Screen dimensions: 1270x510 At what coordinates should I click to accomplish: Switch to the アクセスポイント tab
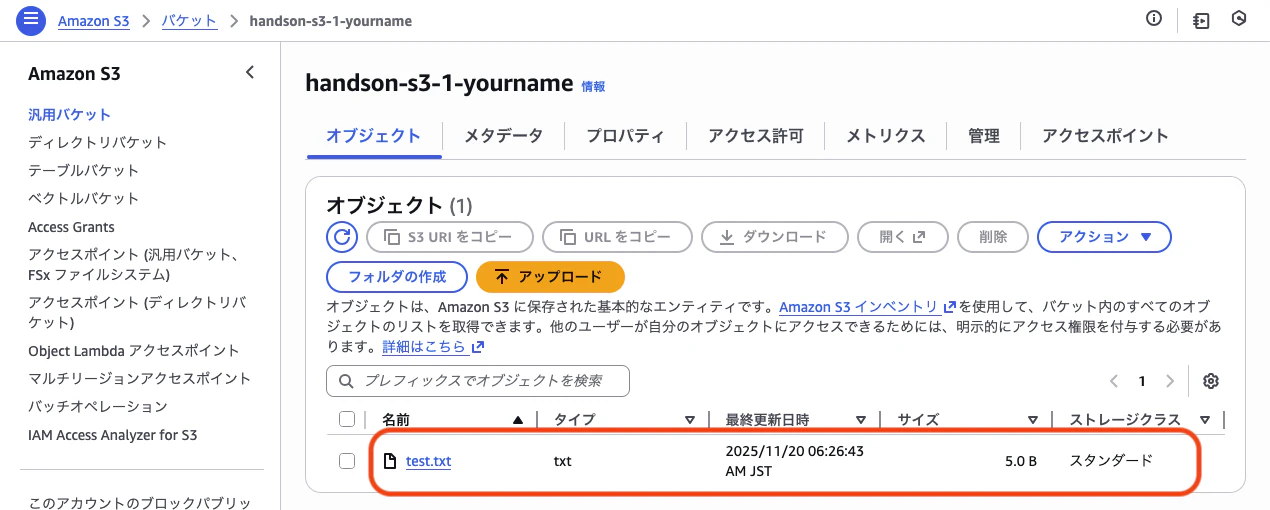(x=1105, y=136)
